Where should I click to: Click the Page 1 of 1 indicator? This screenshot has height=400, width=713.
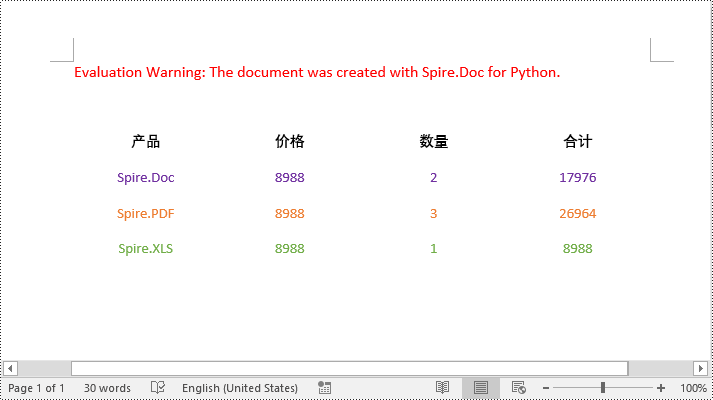click(36, 388)
